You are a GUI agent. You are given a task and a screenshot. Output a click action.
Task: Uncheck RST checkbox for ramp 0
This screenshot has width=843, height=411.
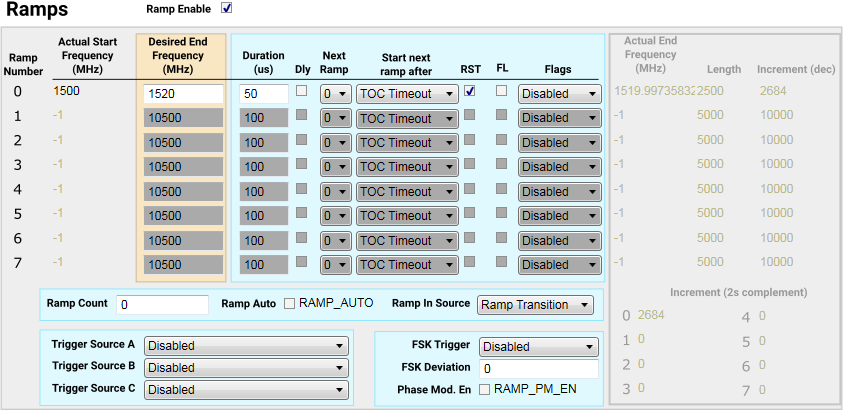click(x=470, y=91)
